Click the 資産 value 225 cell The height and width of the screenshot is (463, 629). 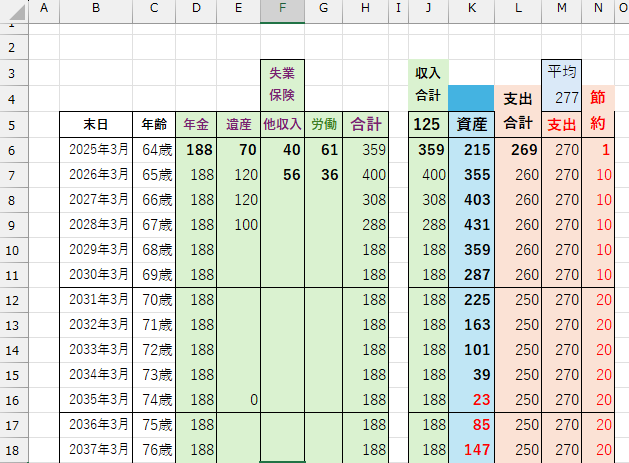tap(471, 300)
